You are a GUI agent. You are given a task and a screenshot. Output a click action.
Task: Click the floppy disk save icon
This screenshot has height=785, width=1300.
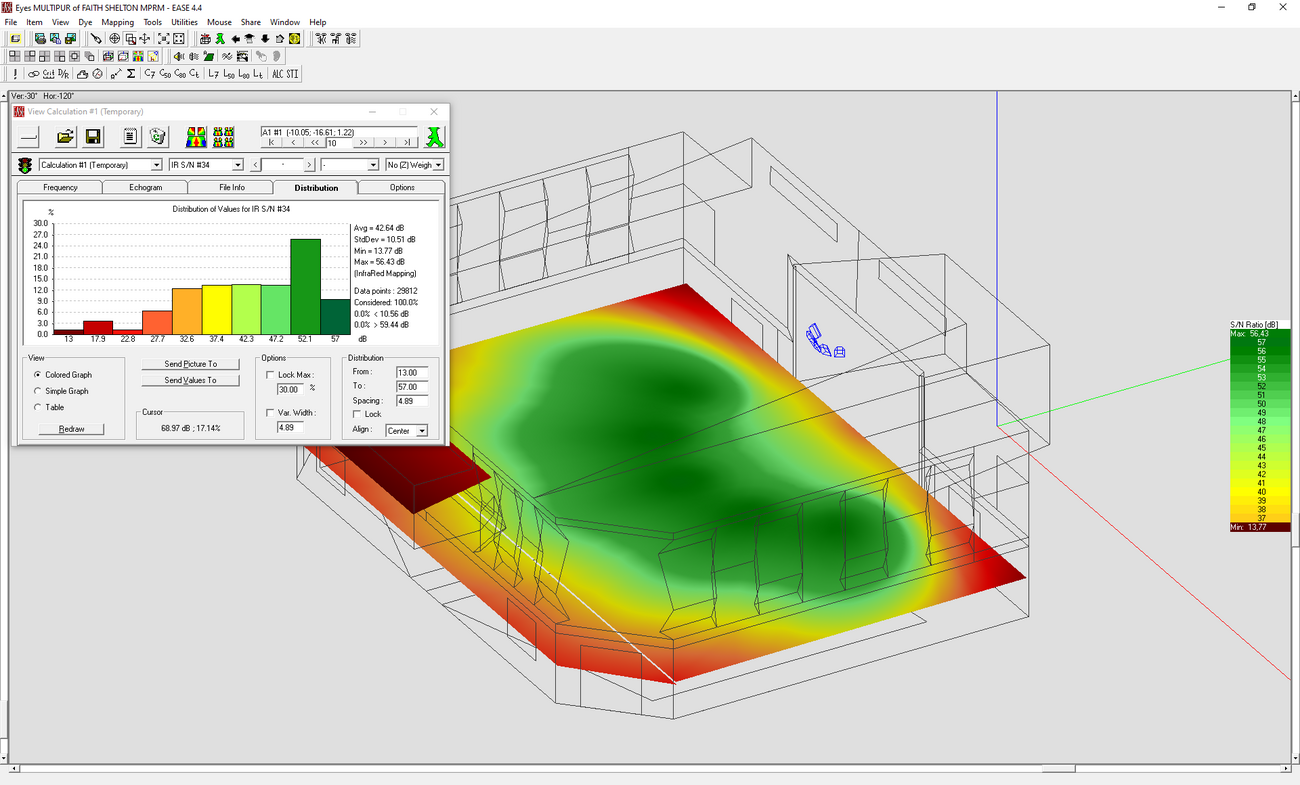tap(93, 137)
